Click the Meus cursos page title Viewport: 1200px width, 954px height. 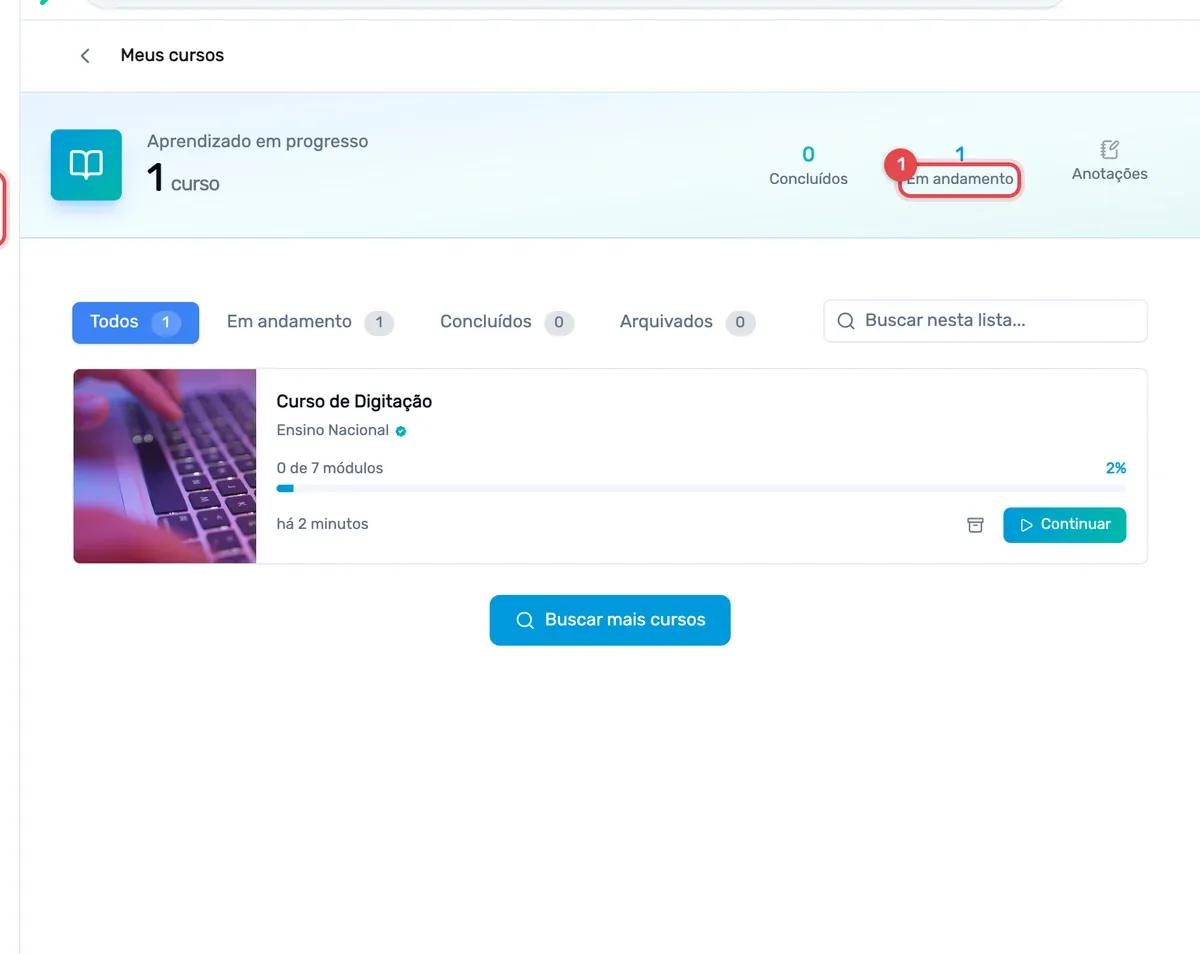point(172,56)
